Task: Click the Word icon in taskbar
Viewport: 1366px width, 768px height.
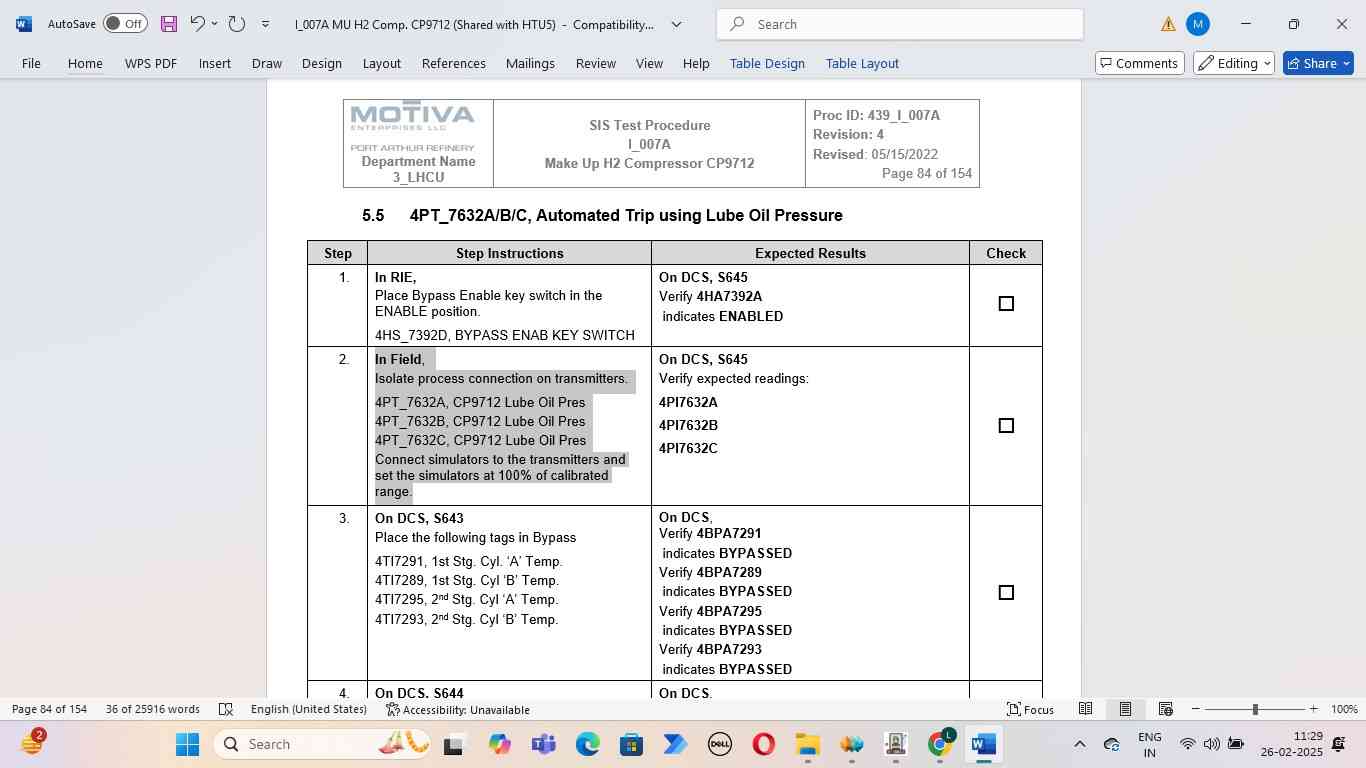Action: coord(983,744)
